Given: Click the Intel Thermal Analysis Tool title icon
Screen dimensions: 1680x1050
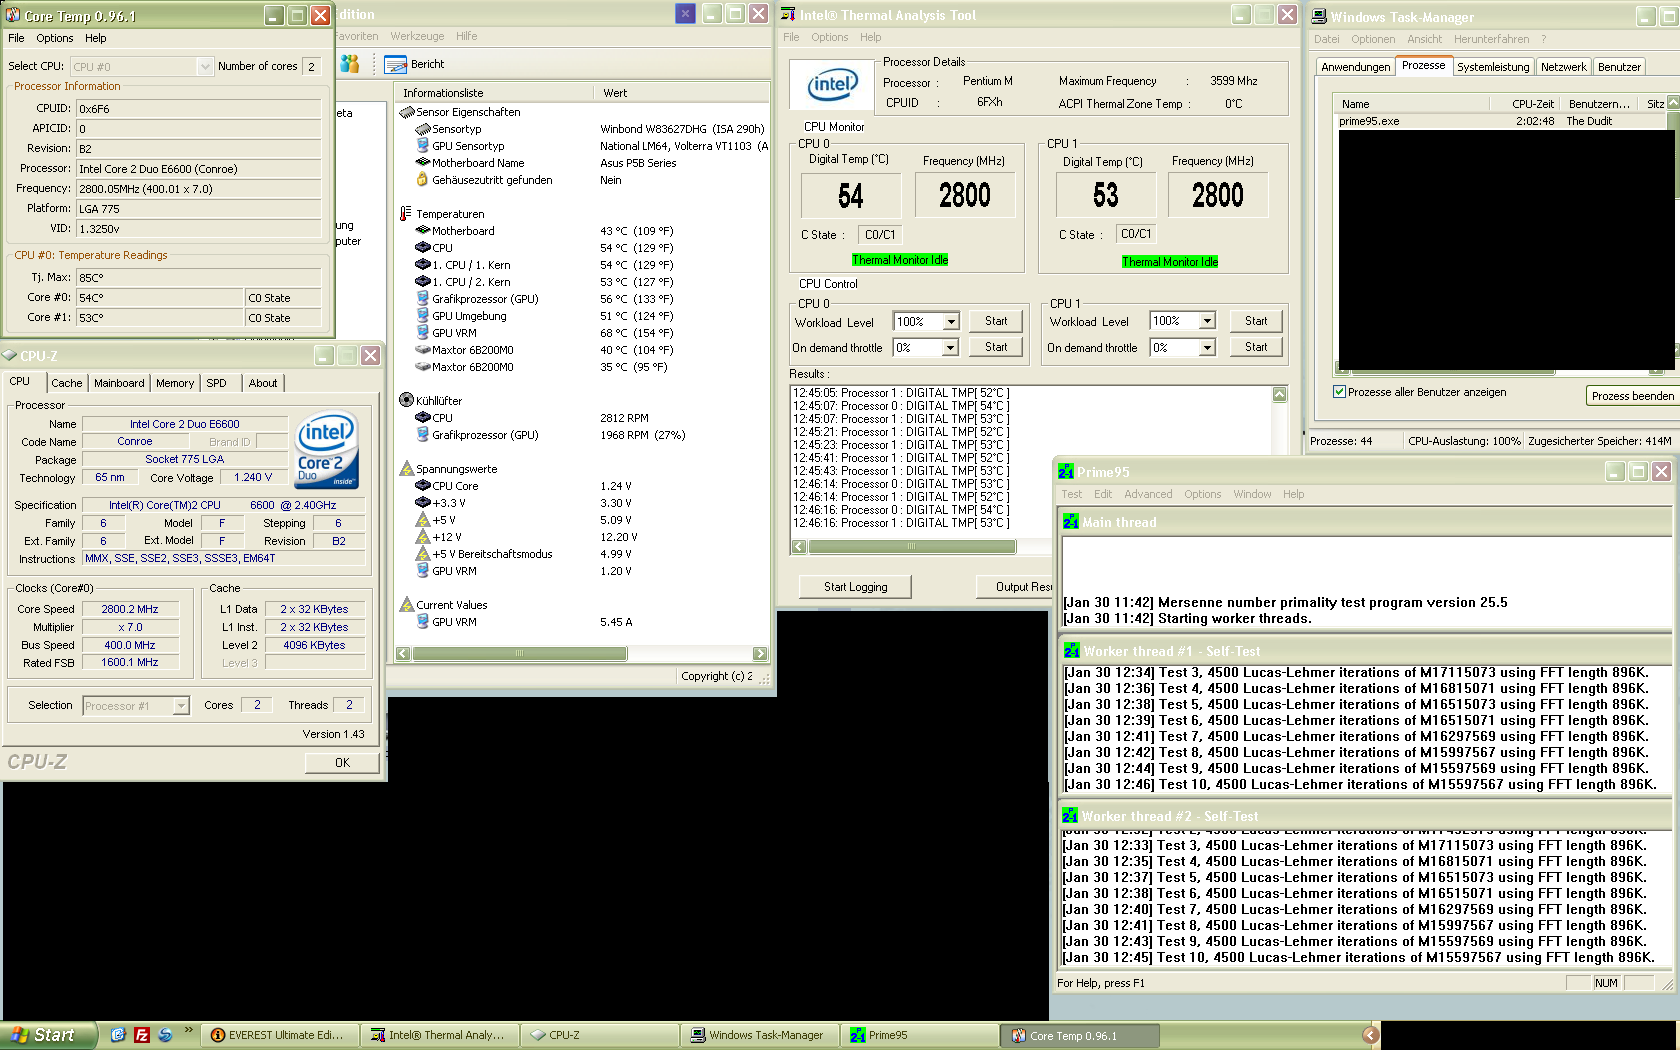Looking at the screenshot, I should click(x=788, y=15).
